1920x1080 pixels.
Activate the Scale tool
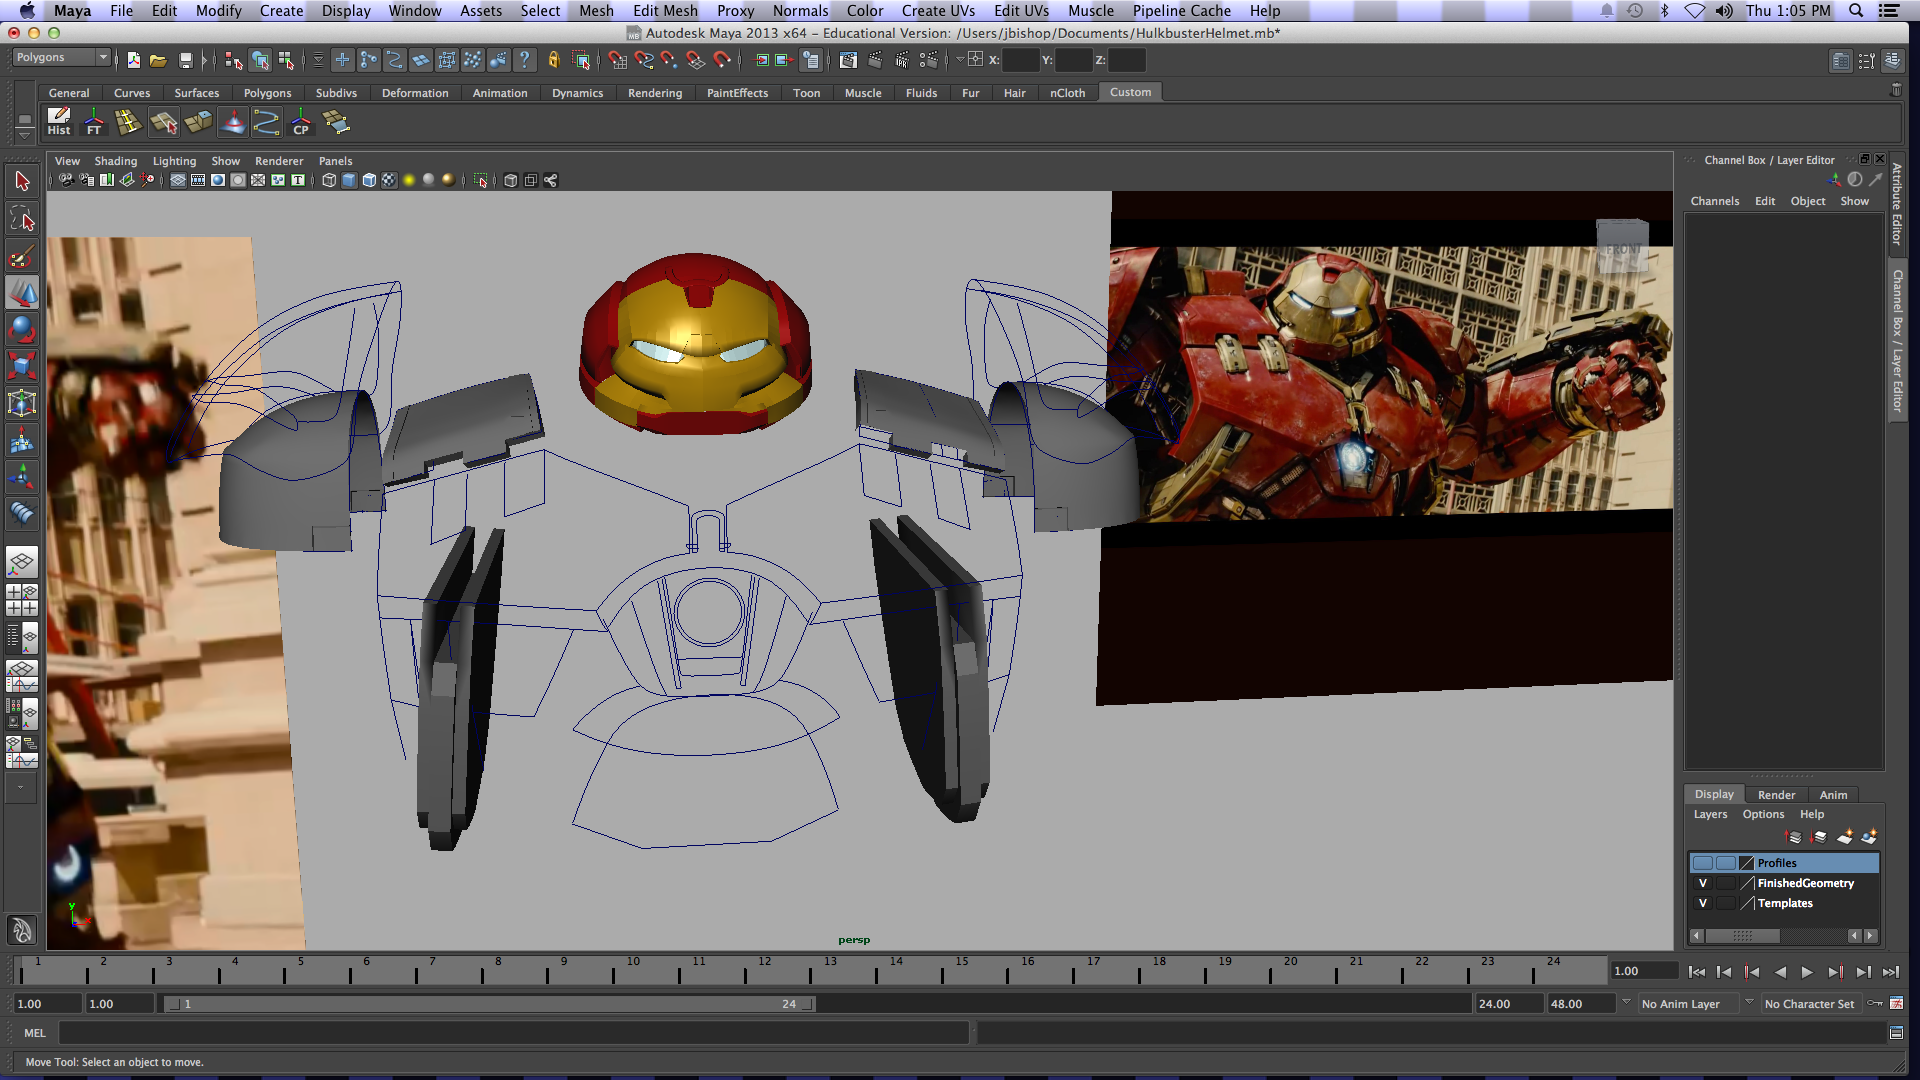tap(22, 366)
